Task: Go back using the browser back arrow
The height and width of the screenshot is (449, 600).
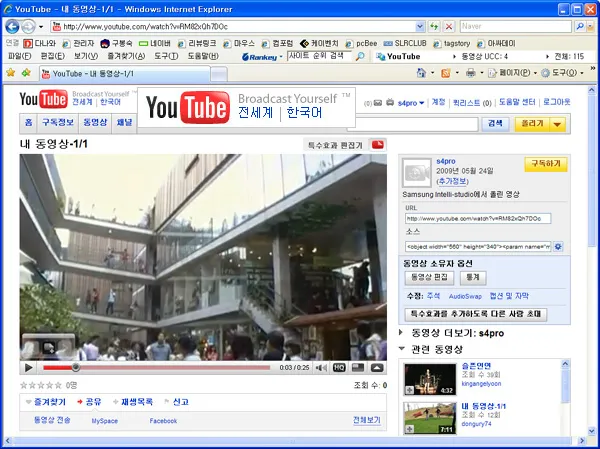Action: [13, 26]
